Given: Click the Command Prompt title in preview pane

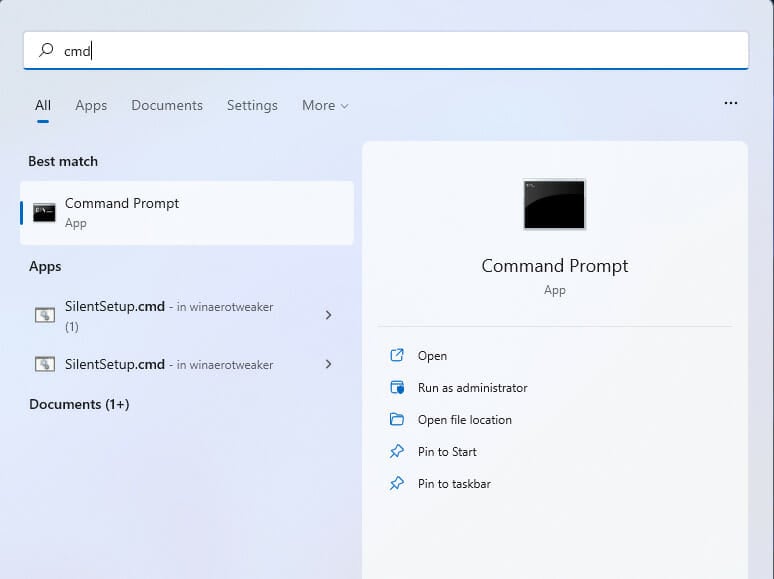Looking at the screenshot, I should [554, 266].
